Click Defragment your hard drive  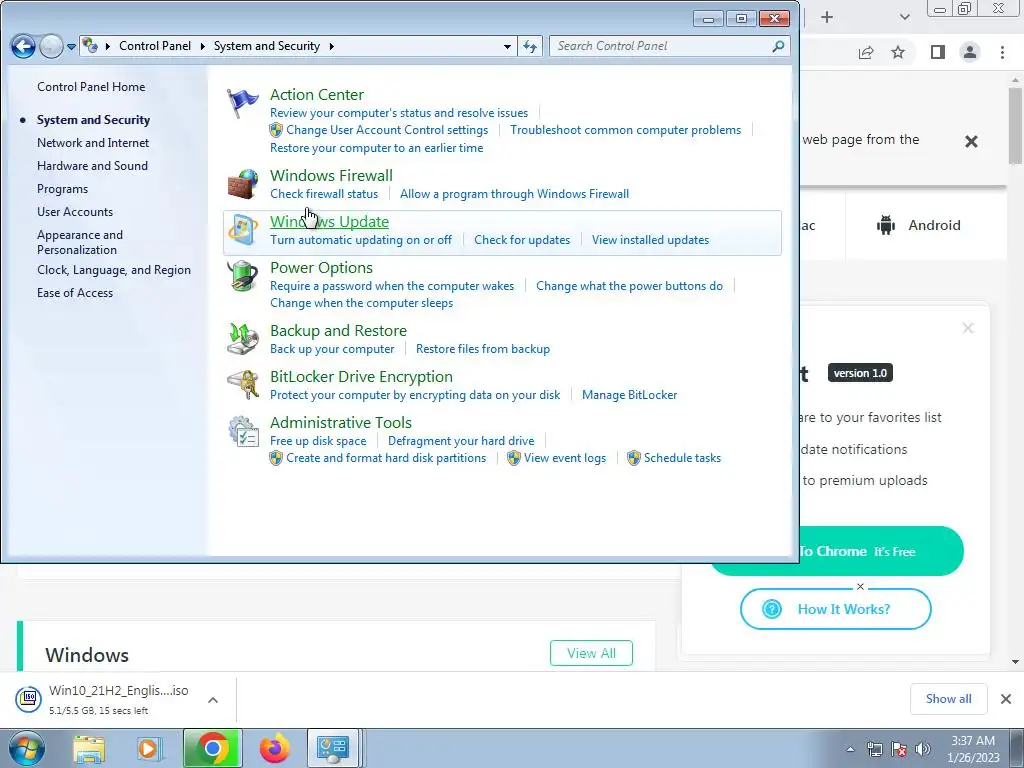pos(461,441)
